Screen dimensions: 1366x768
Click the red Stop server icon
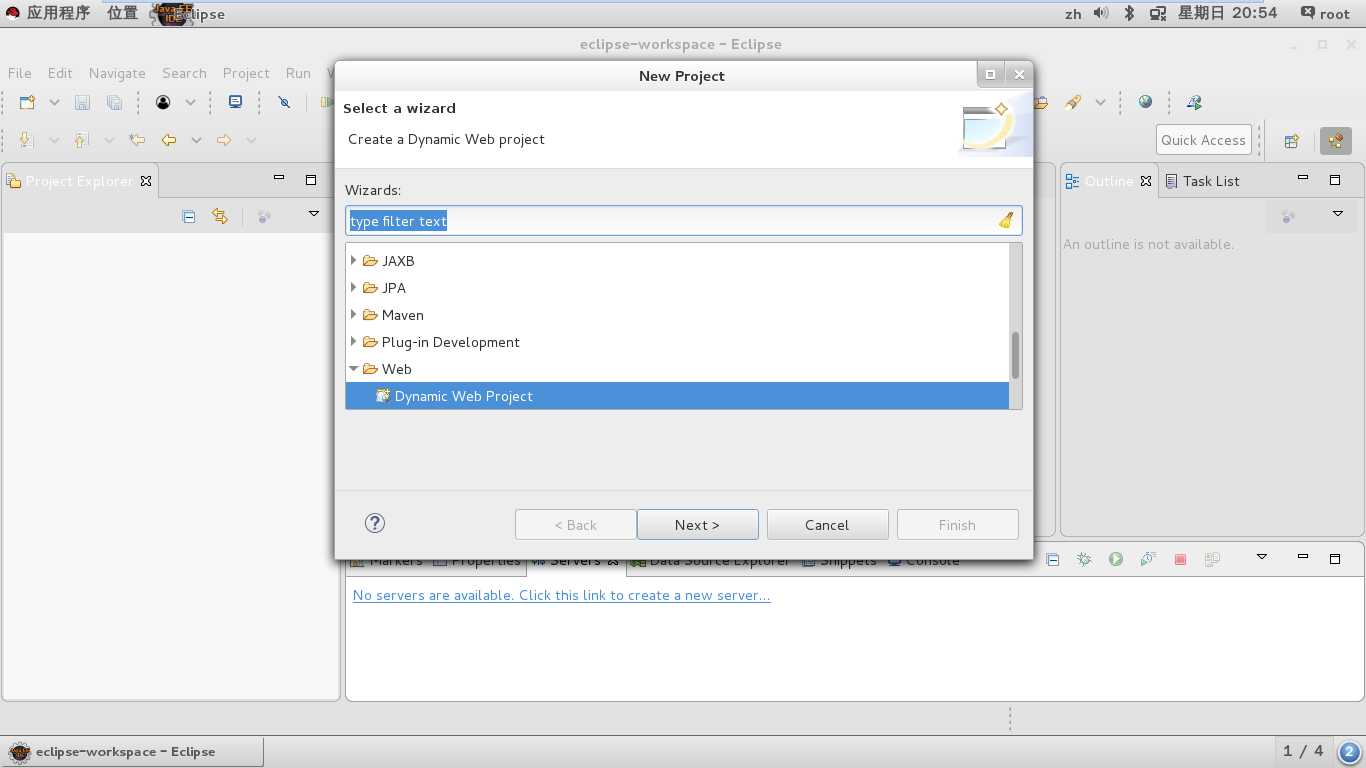(1180, 559)
